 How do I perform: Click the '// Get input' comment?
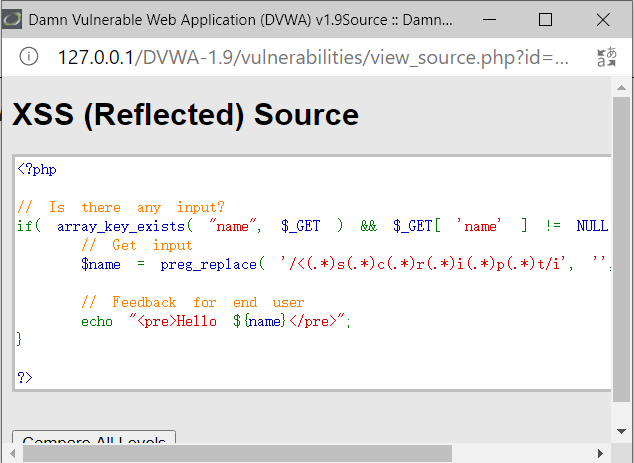[x=137, y=245]
